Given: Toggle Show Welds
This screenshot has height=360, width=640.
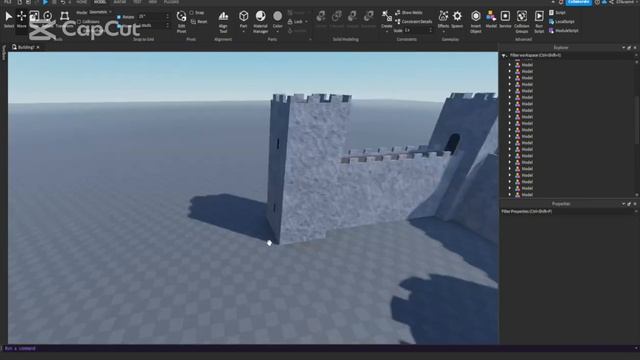Looking at the screenshot, I should 409,13.
